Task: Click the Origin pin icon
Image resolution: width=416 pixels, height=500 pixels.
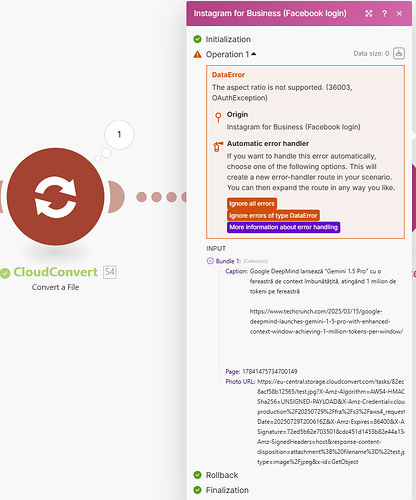Action: coord(218,117)
